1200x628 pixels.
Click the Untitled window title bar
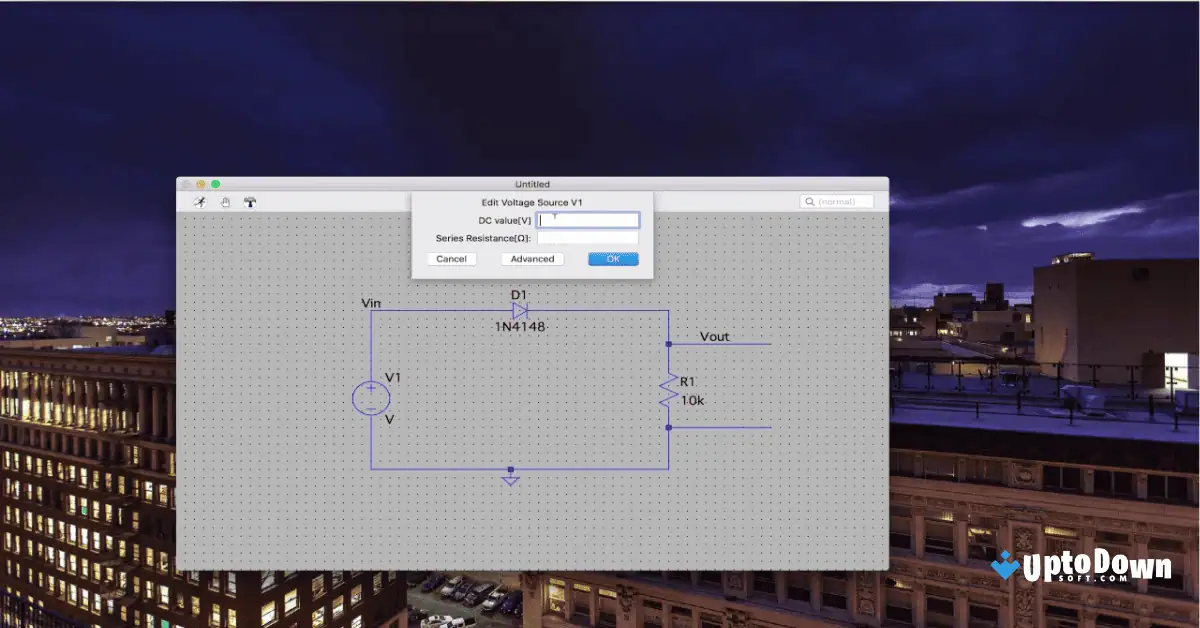pos(532,183)
